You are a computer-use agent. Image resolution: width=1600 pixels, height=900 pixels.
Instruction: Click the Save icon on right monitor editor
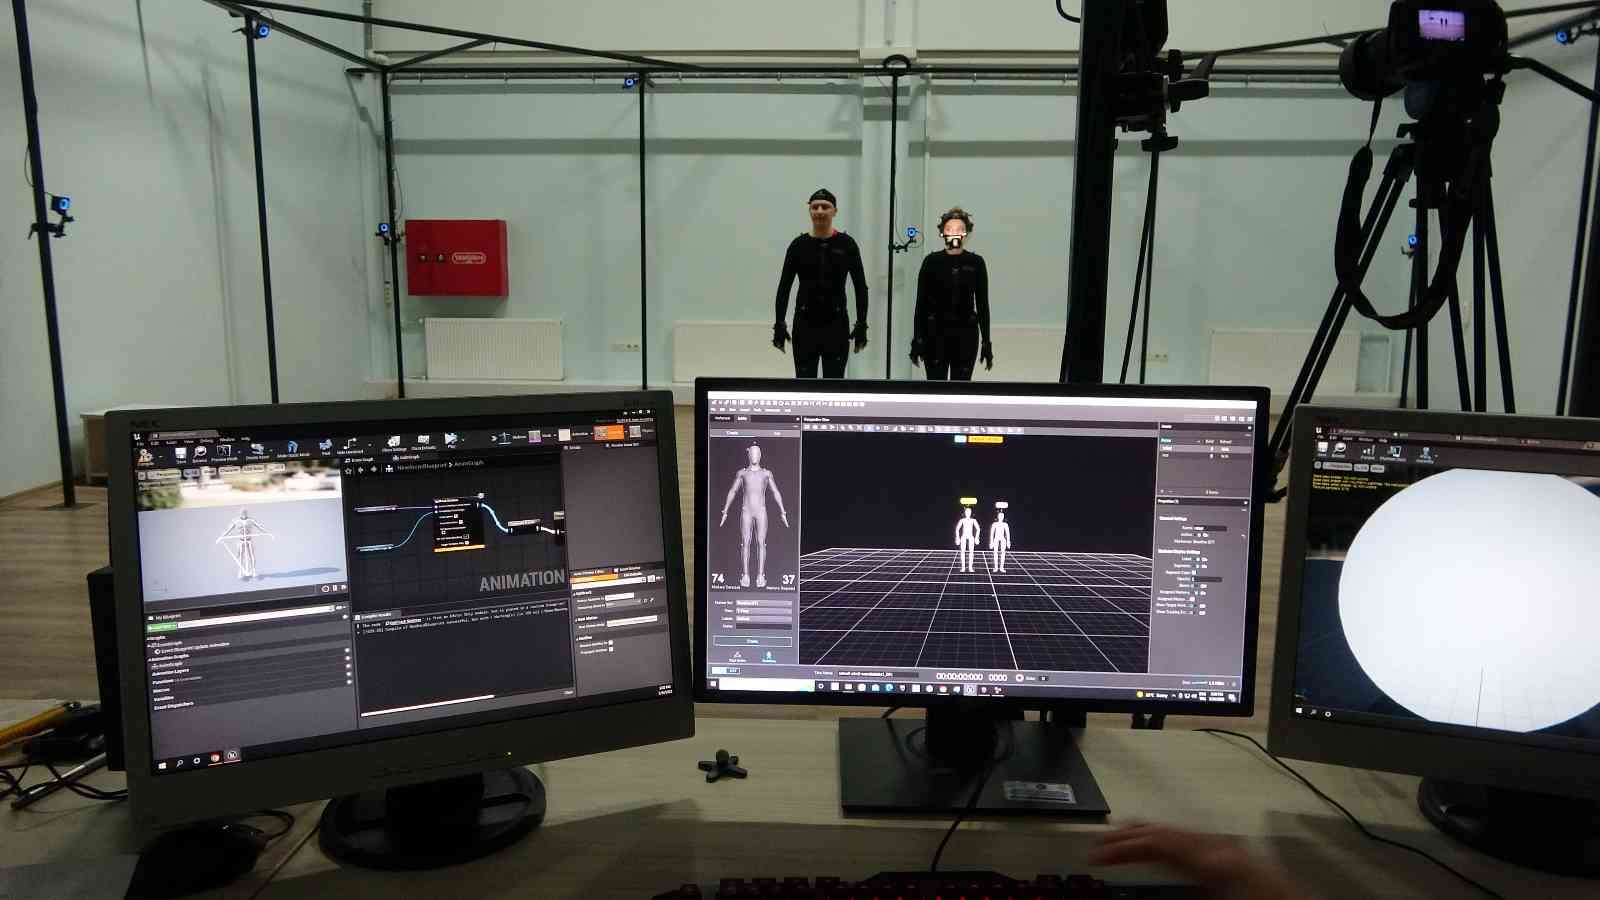click(x=1322, y=449)
